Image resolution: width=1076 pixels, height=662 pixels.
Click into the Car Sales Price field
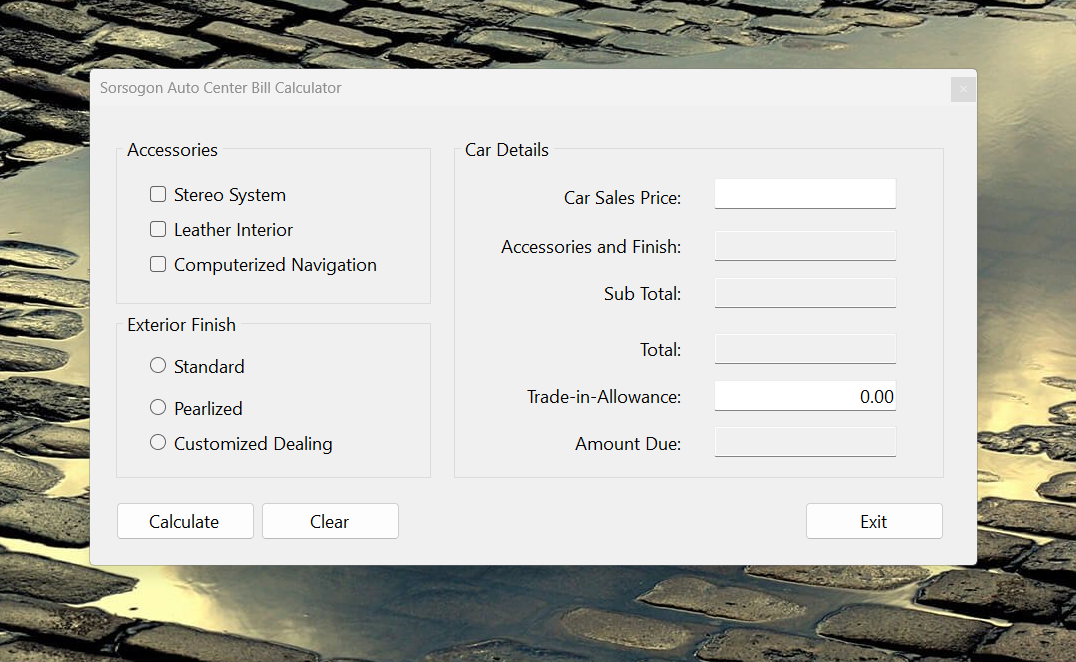[x=805, y=194]
